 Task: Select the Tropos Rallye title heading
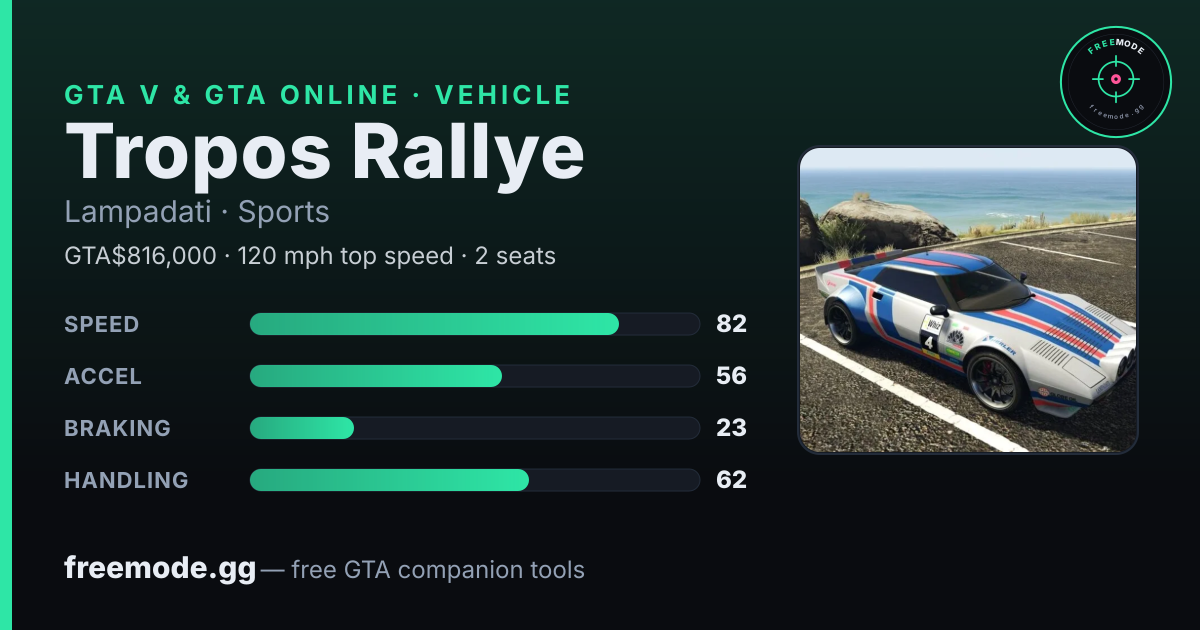tap(324, 152)
